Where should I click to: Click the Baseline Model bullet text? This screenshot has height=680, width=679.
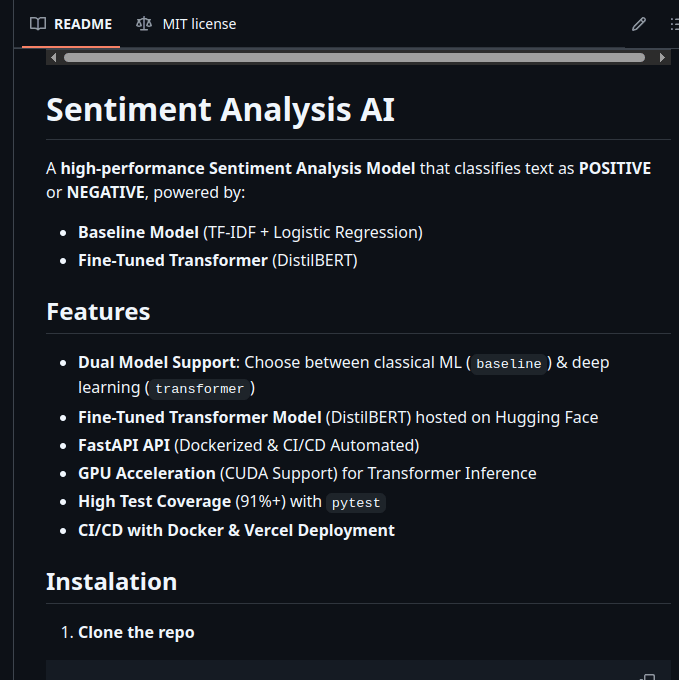[x=138, y=232]
